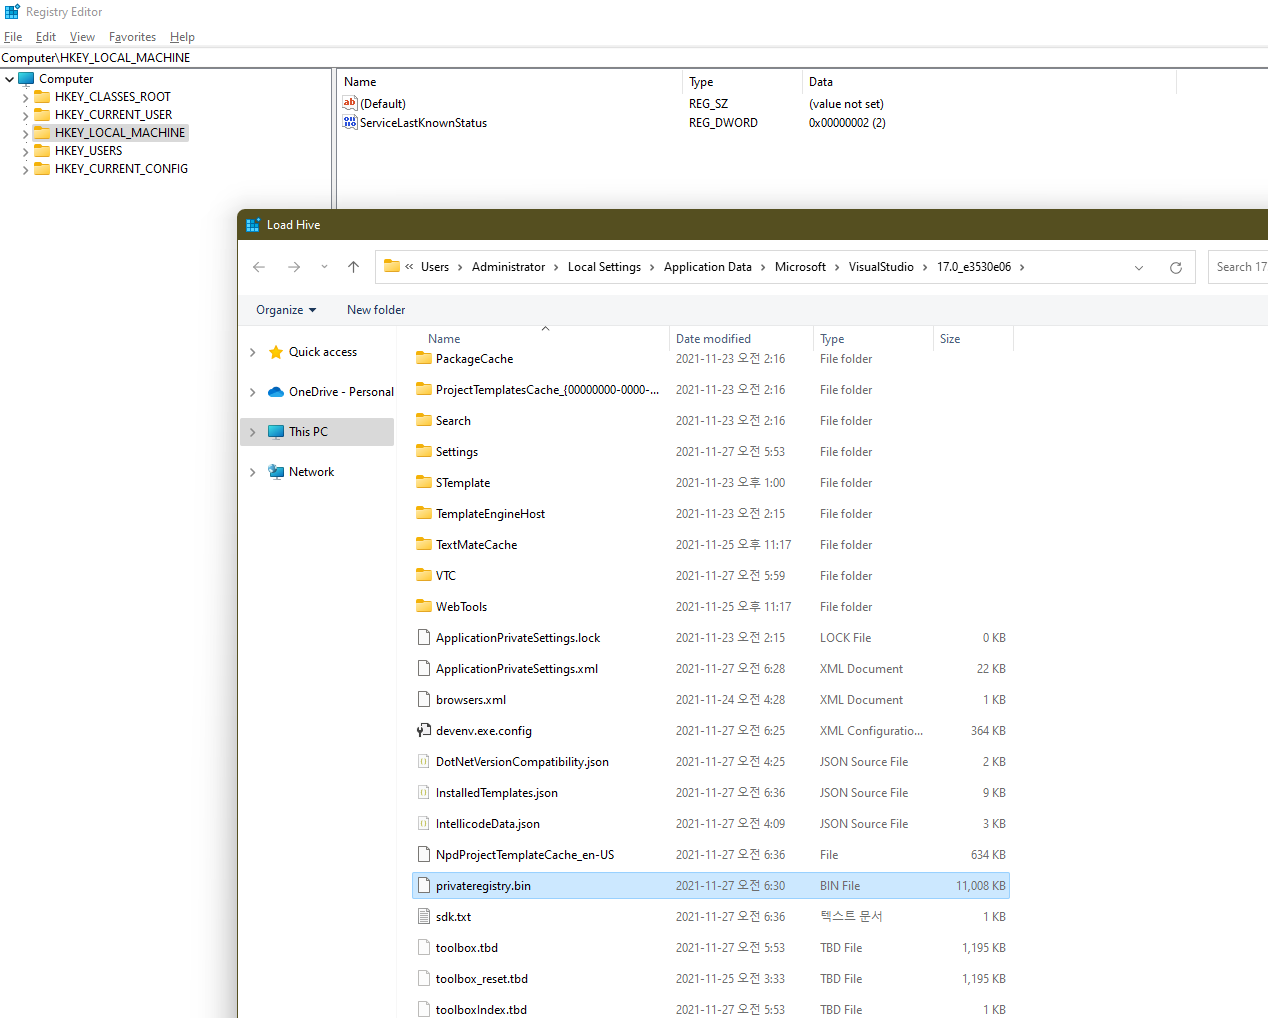This screenshot has height=1018, width=1268.
Task: Click the WebTools folder icon
Action: tap(424, 606)
